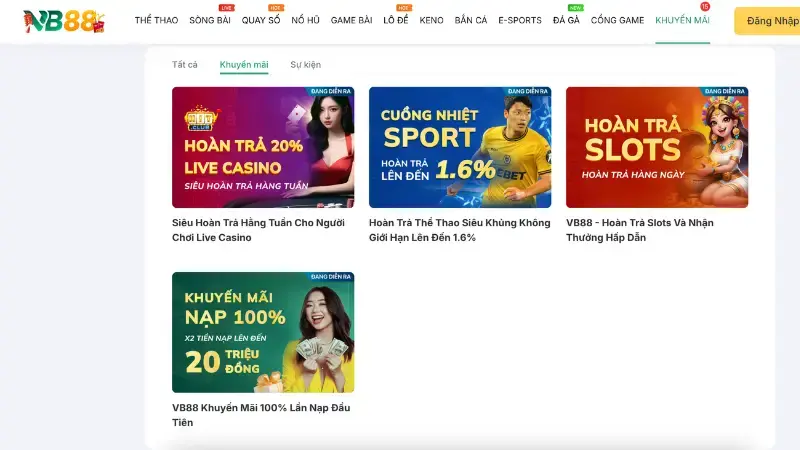This screenshot has height=450, width=800.
Task: Open Cổng Game menu item
Action: 617,20
